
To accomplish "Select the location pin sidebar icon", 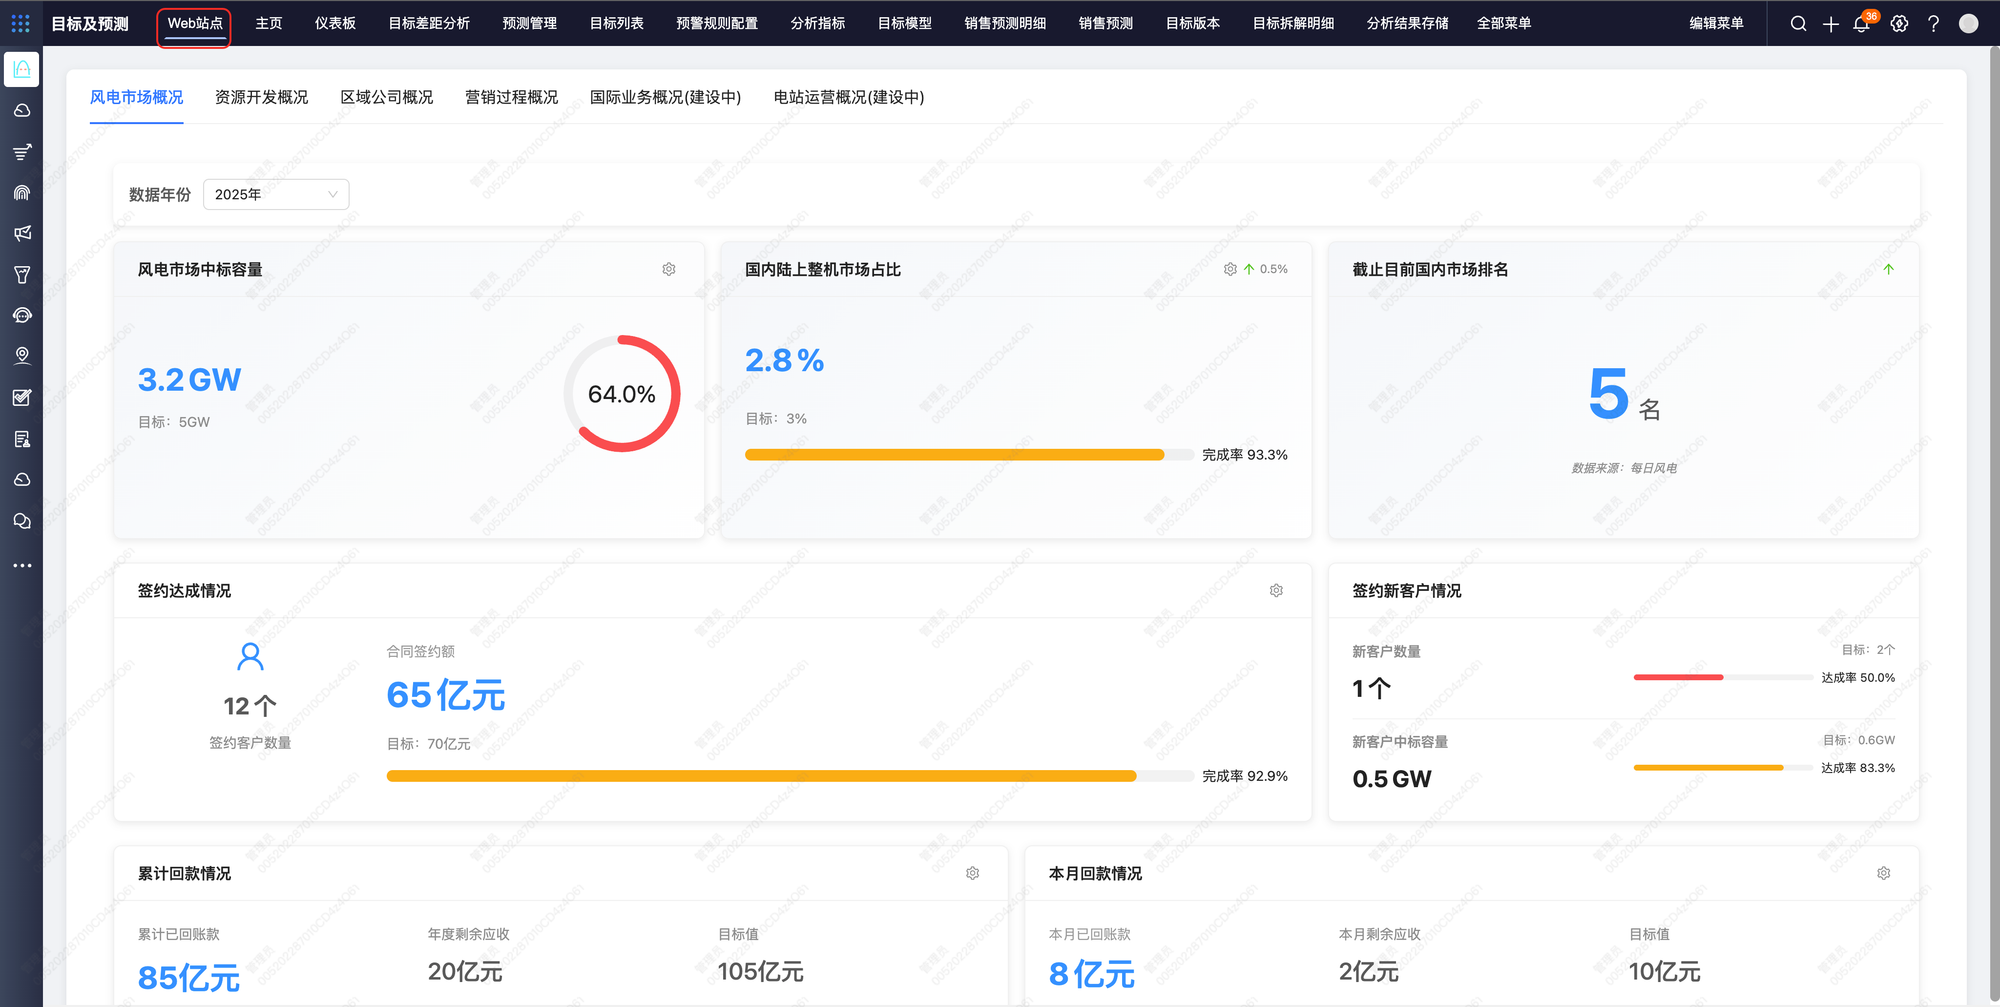I will click(x=22, y=356).
